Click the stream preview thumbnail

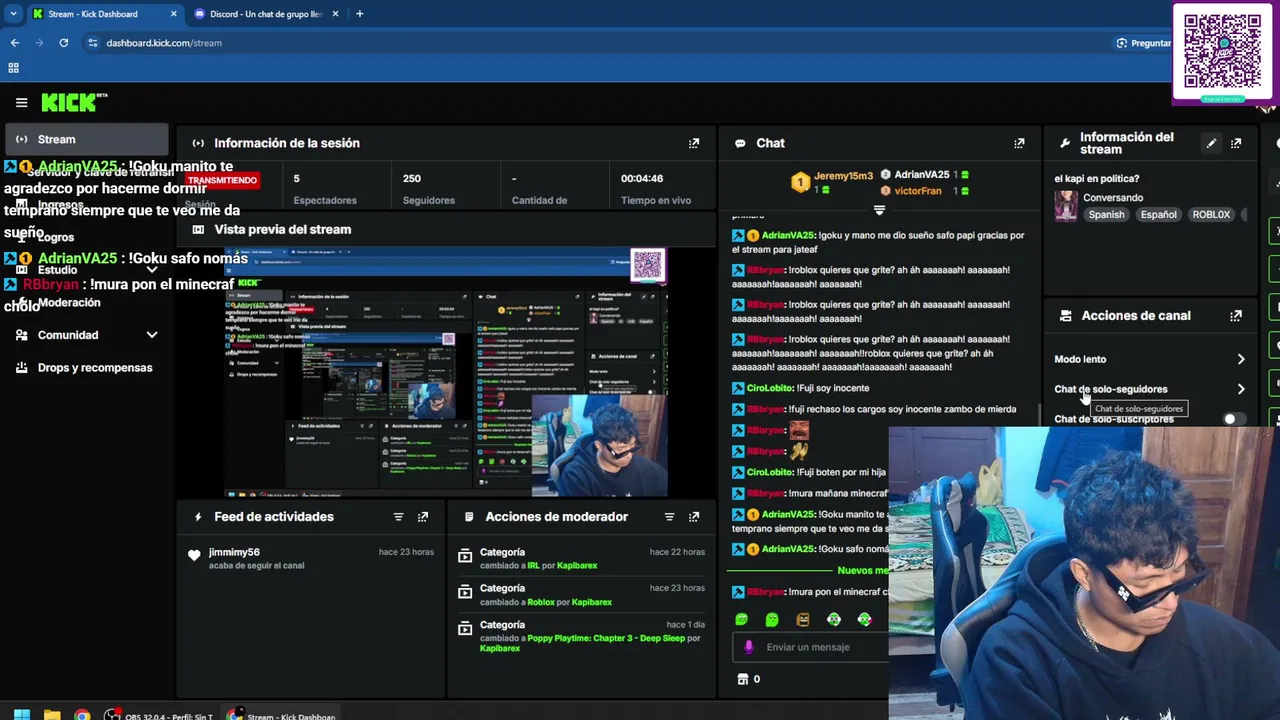[445, 372]
